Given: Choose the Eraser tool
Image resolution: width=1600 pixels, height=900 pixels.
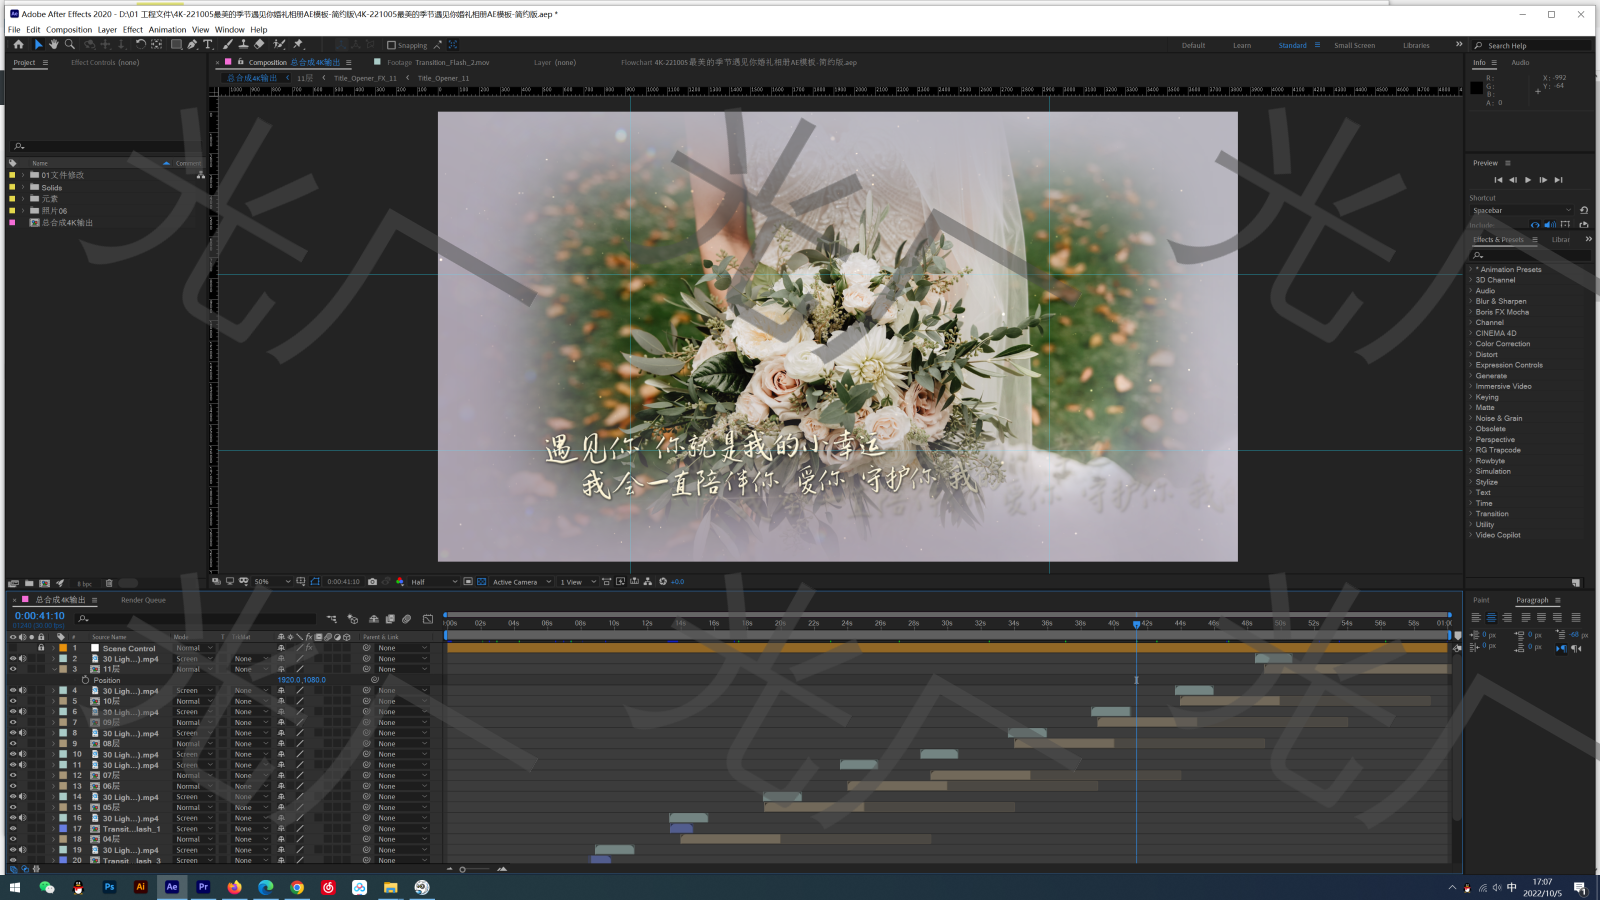Looking at the screenshot, I should click(x=259, y=45).
